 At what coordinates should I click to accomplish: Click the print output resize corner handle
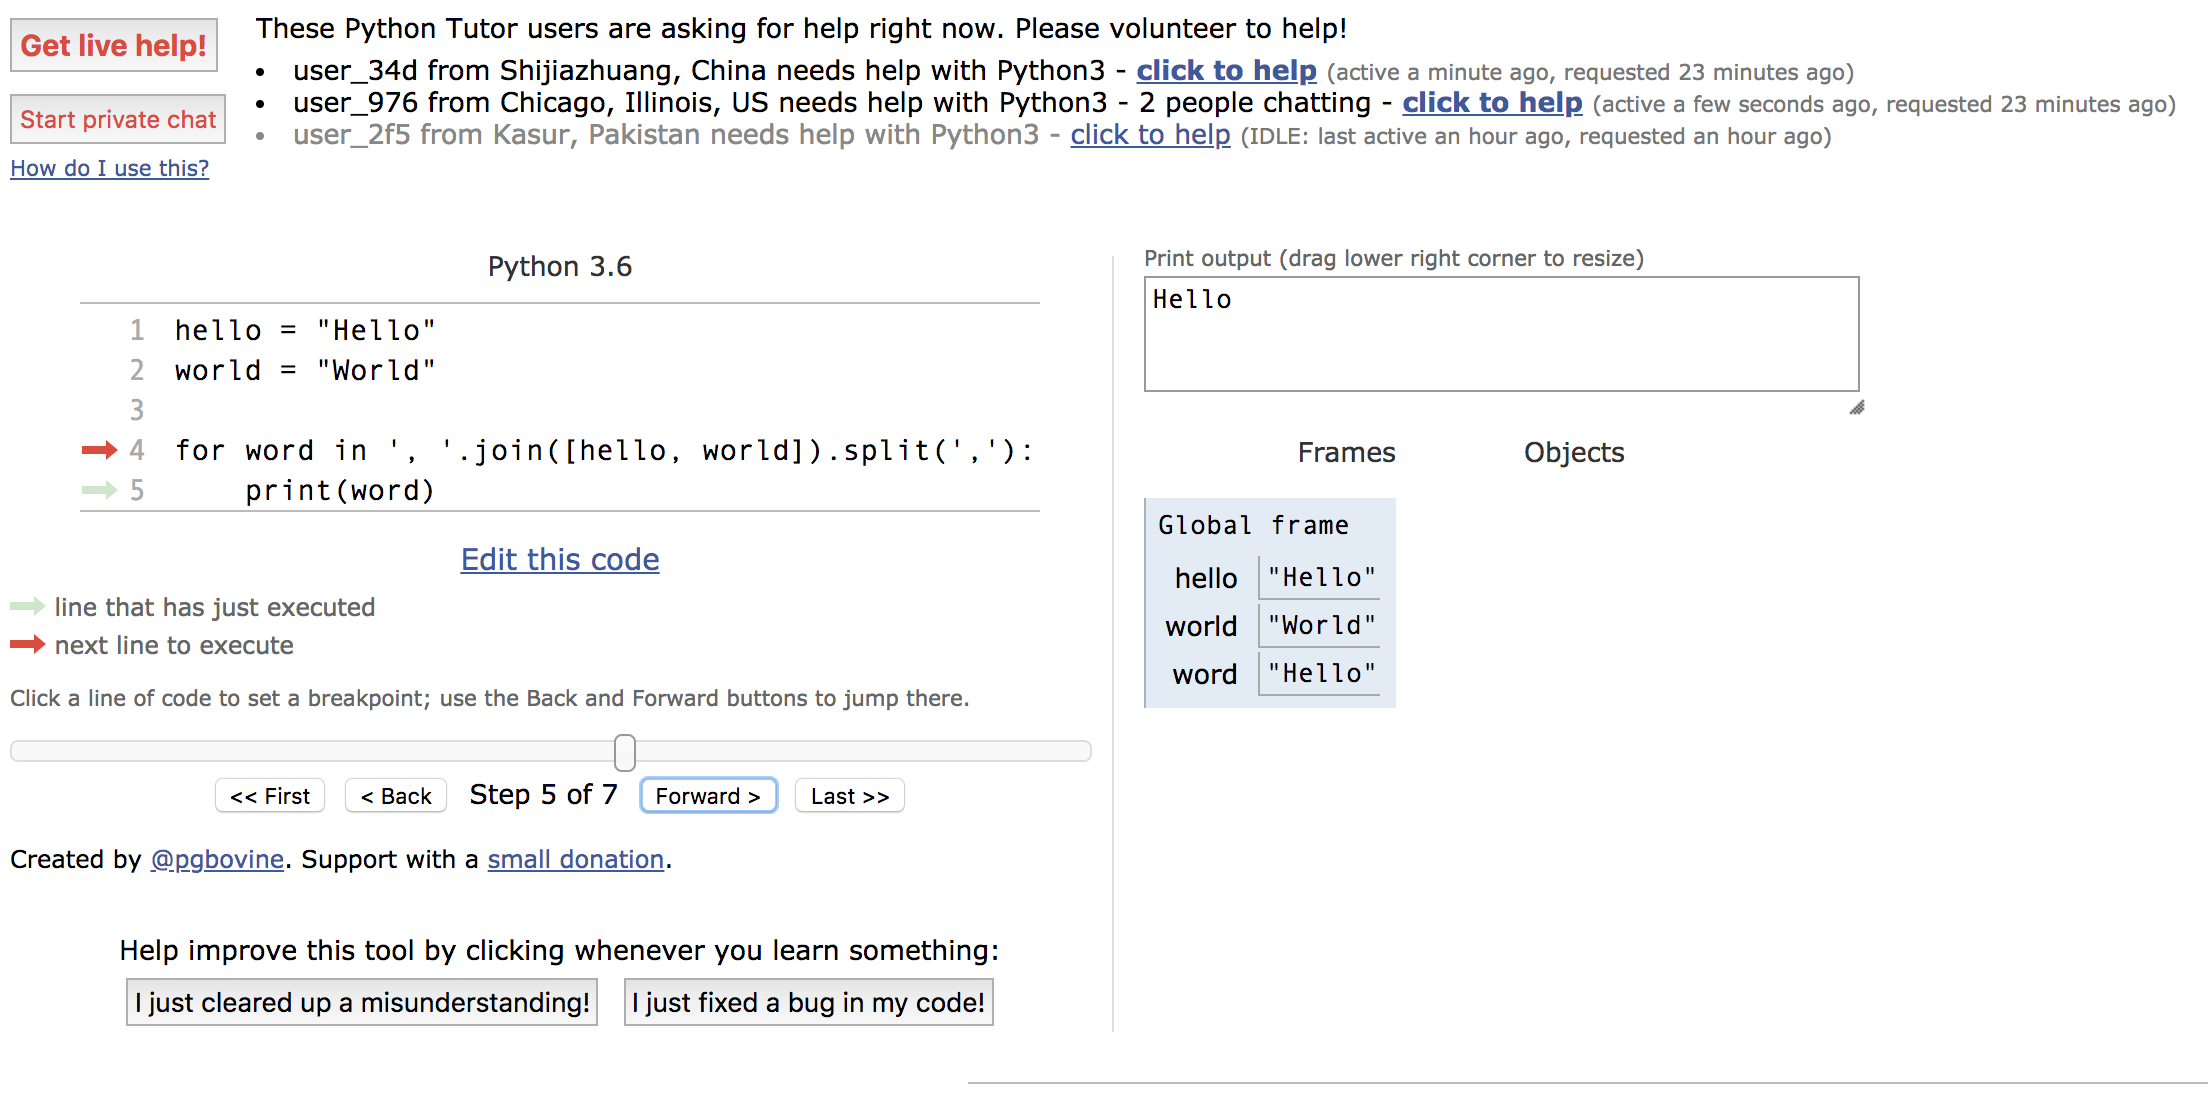click(1857, 408)
